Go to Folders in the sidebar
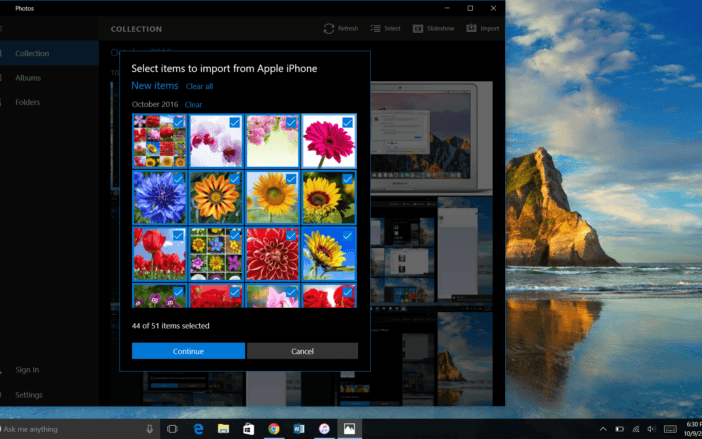 click(28, 102)
